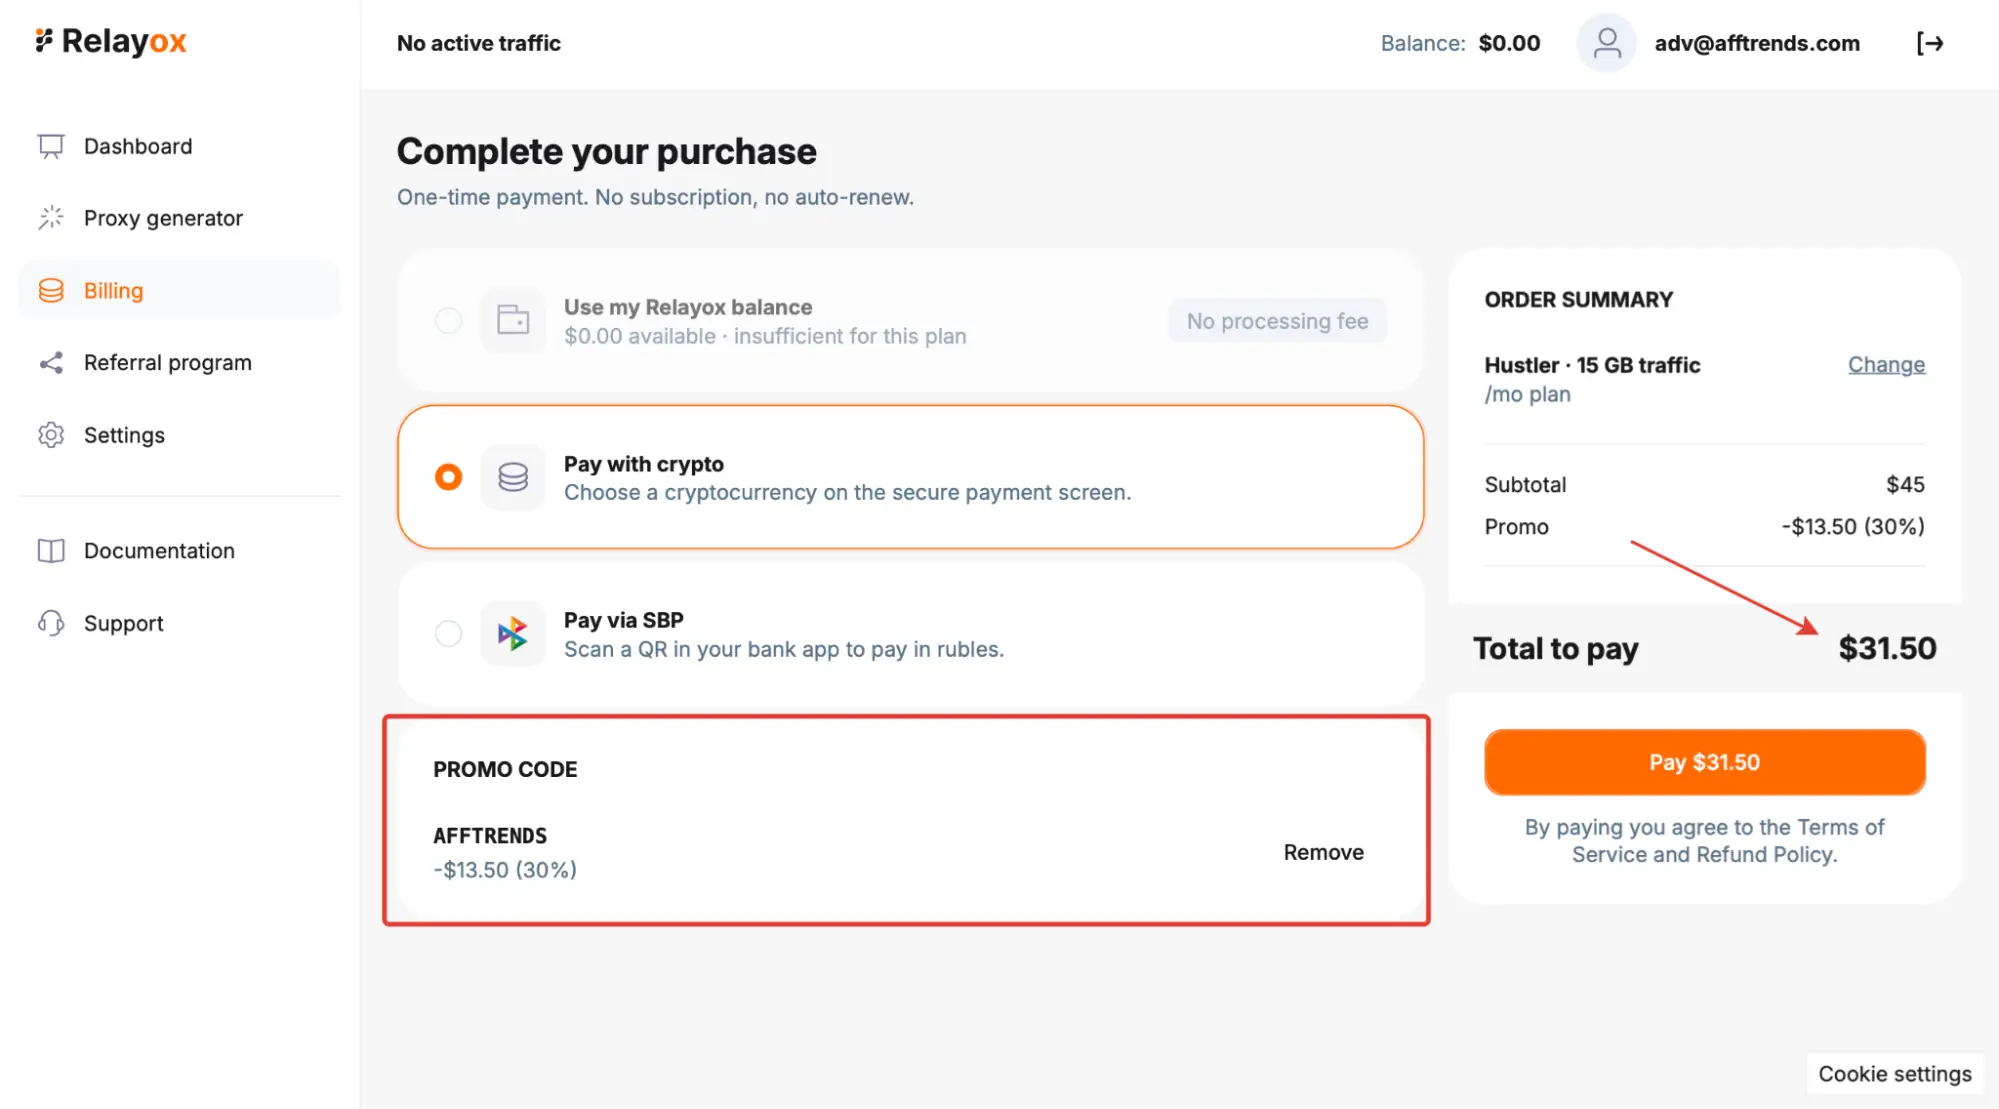Click the SBP colorful logo icon
Viewport: 1999px width, 1109px height.
(x=513, y=633)
